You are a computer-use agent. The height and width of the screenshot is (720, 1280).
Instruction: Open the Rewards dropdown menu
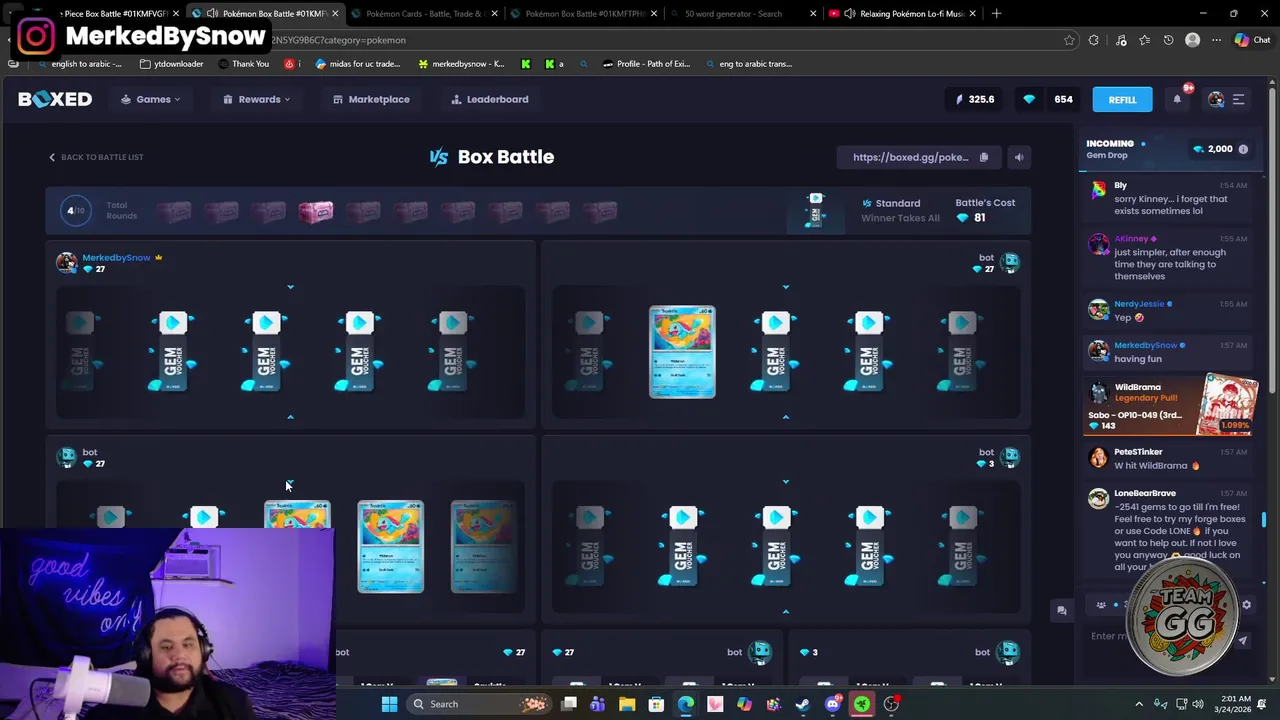(257, 99)
